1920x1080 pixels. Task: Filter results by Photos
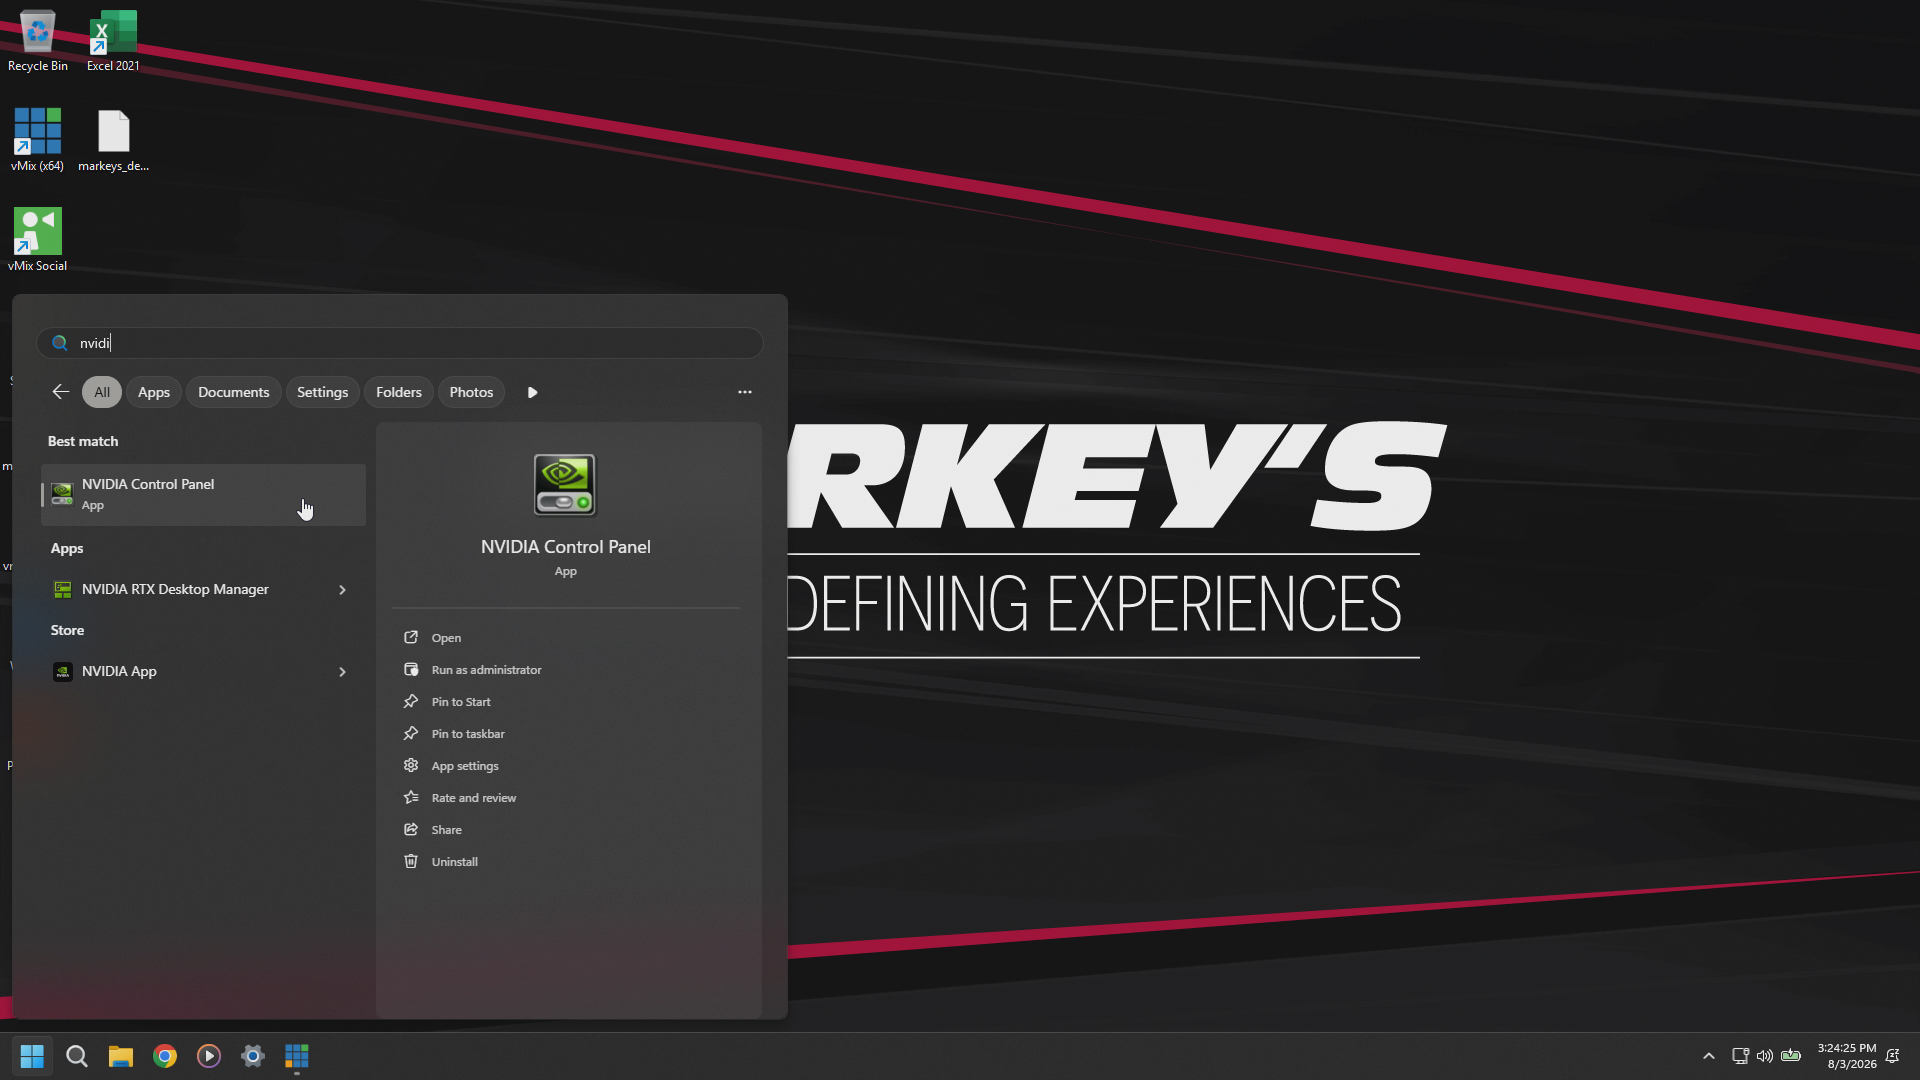coord(471,392)
